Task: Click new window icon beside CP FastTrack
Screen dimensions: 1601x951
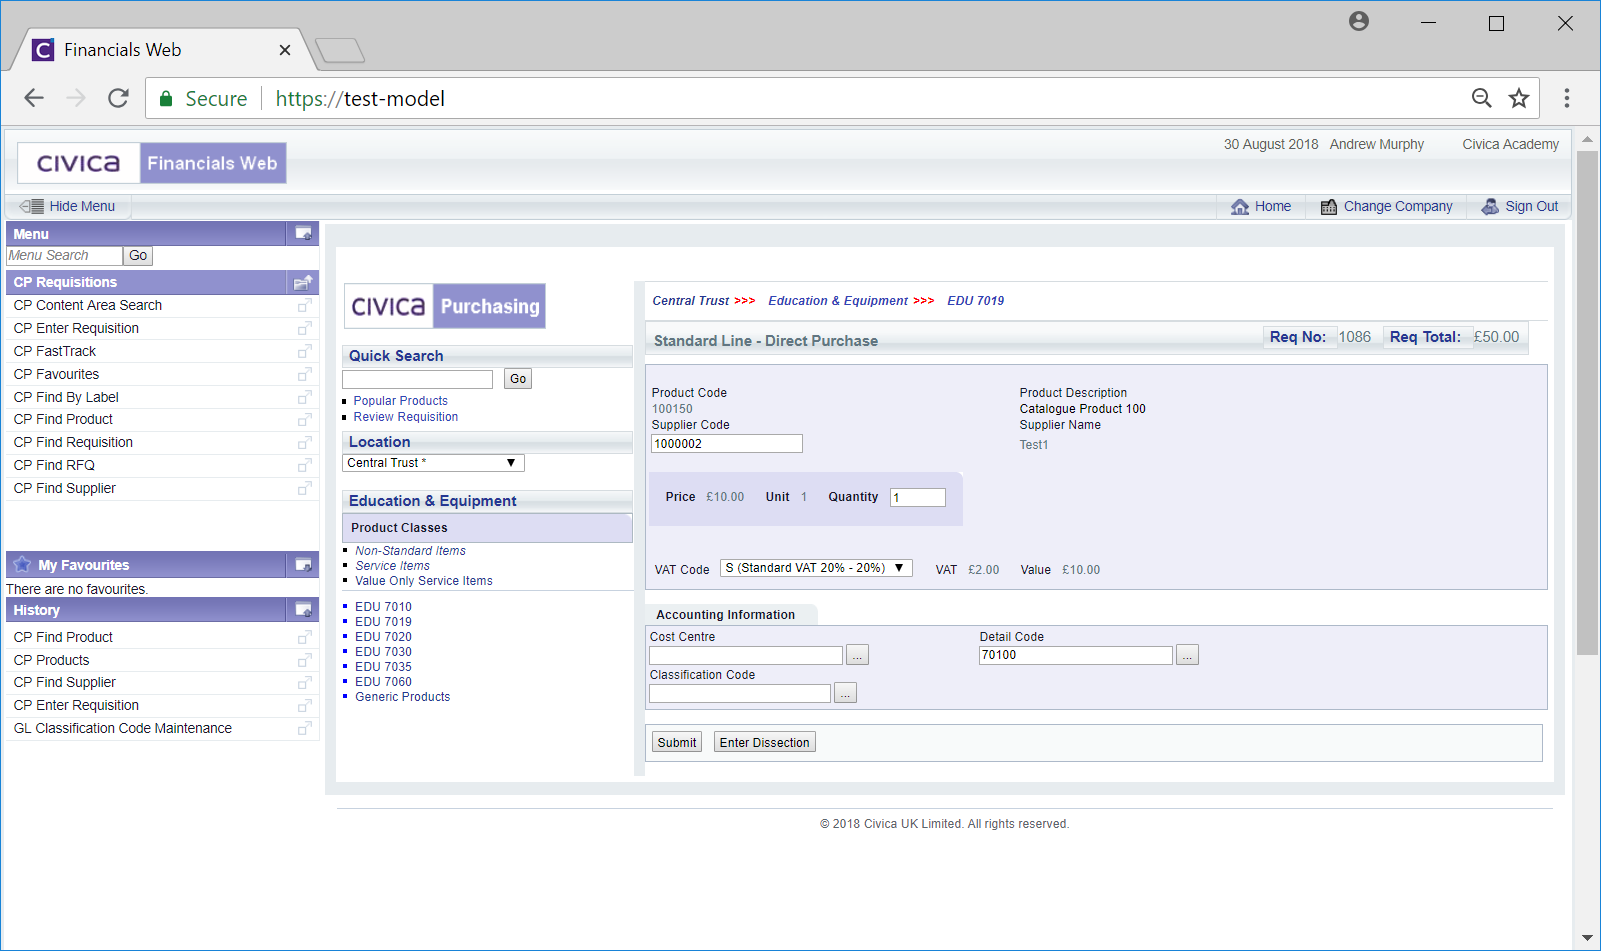Action: [x=304, y=351]
